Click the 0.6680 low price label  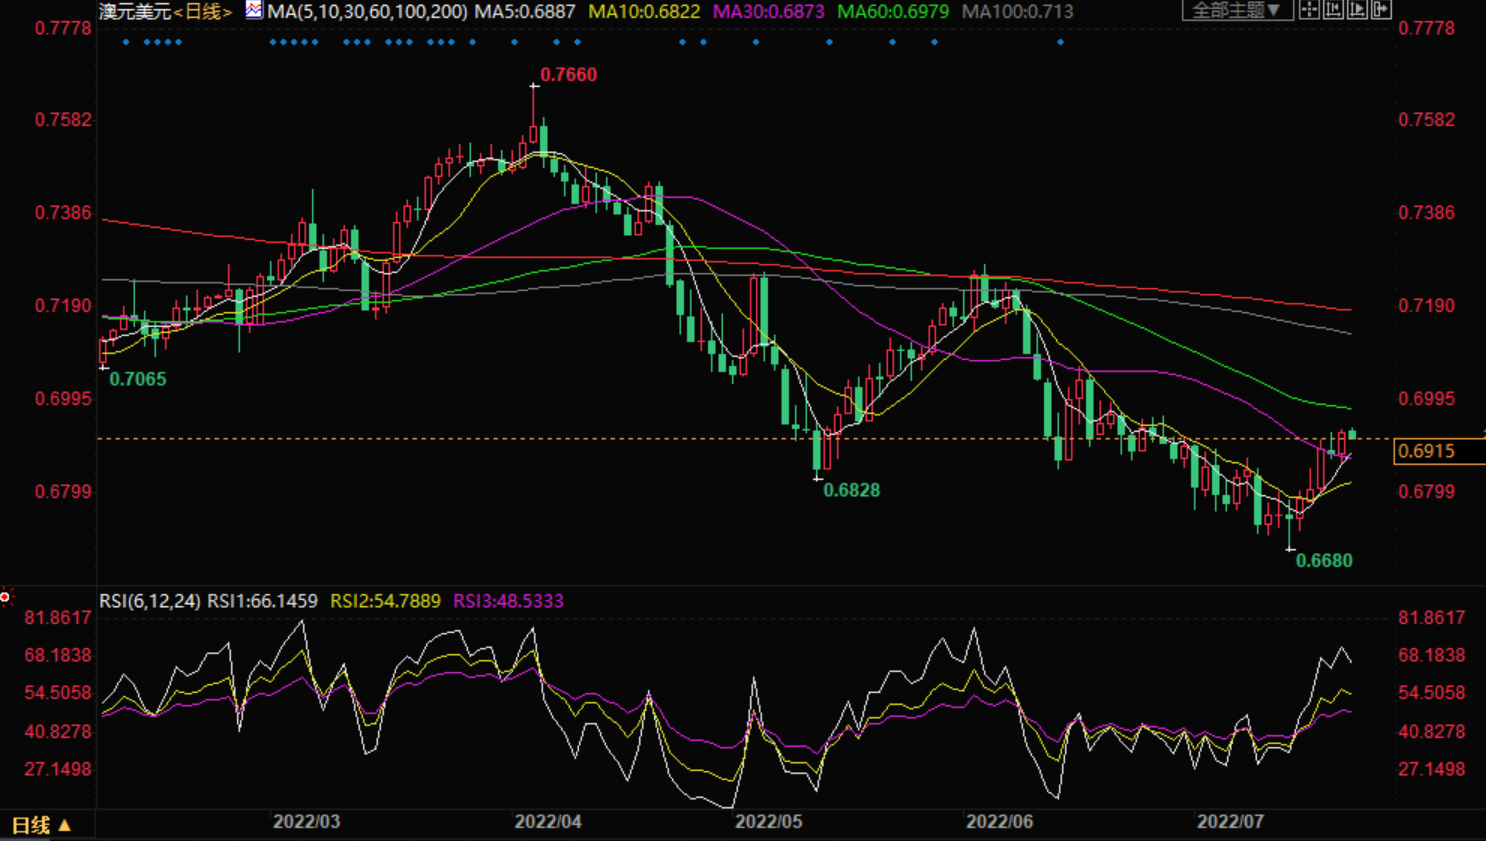(1324, 561)
